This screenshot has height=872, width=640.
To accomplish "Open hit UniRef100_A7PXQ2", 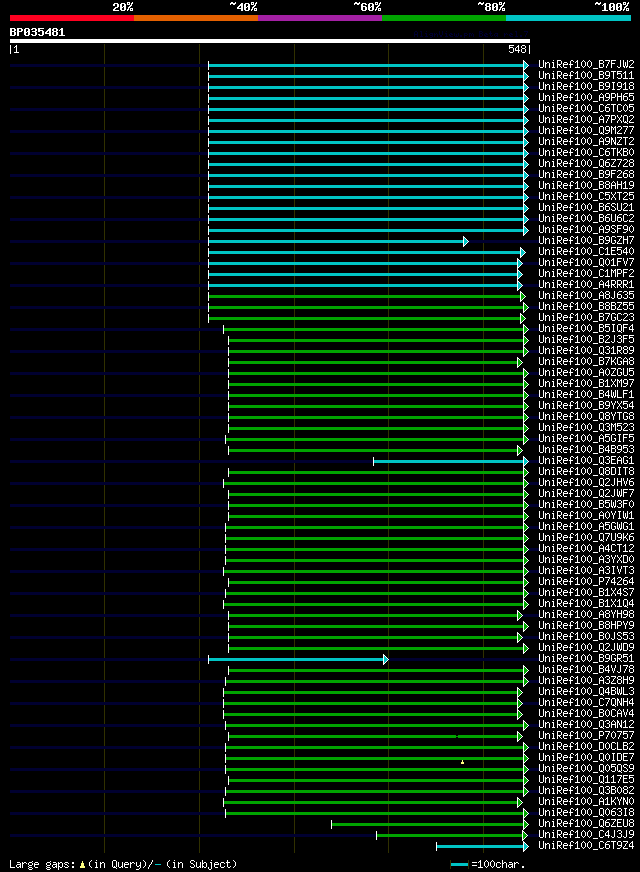I will pyautogui.click(x=586, y=120).
